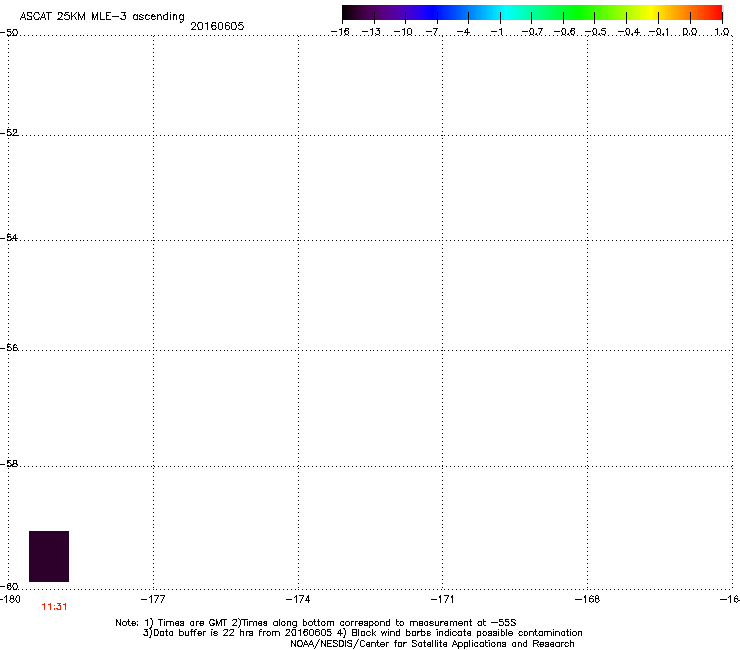Click the -171 longitude axis label

[442, 599]
